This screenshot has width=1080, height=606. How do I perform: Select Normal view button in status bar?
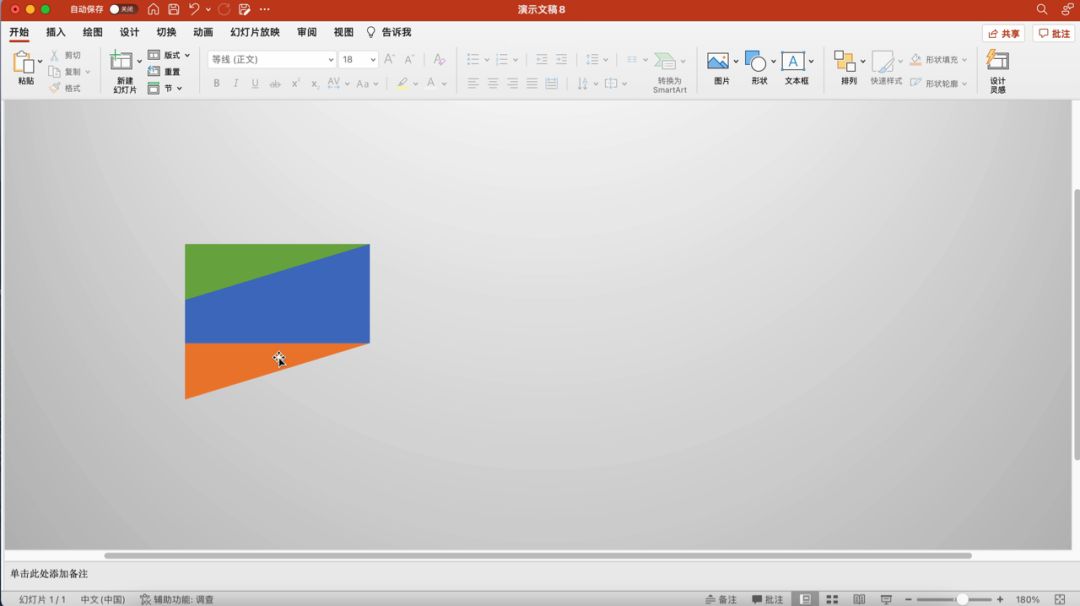804,599
